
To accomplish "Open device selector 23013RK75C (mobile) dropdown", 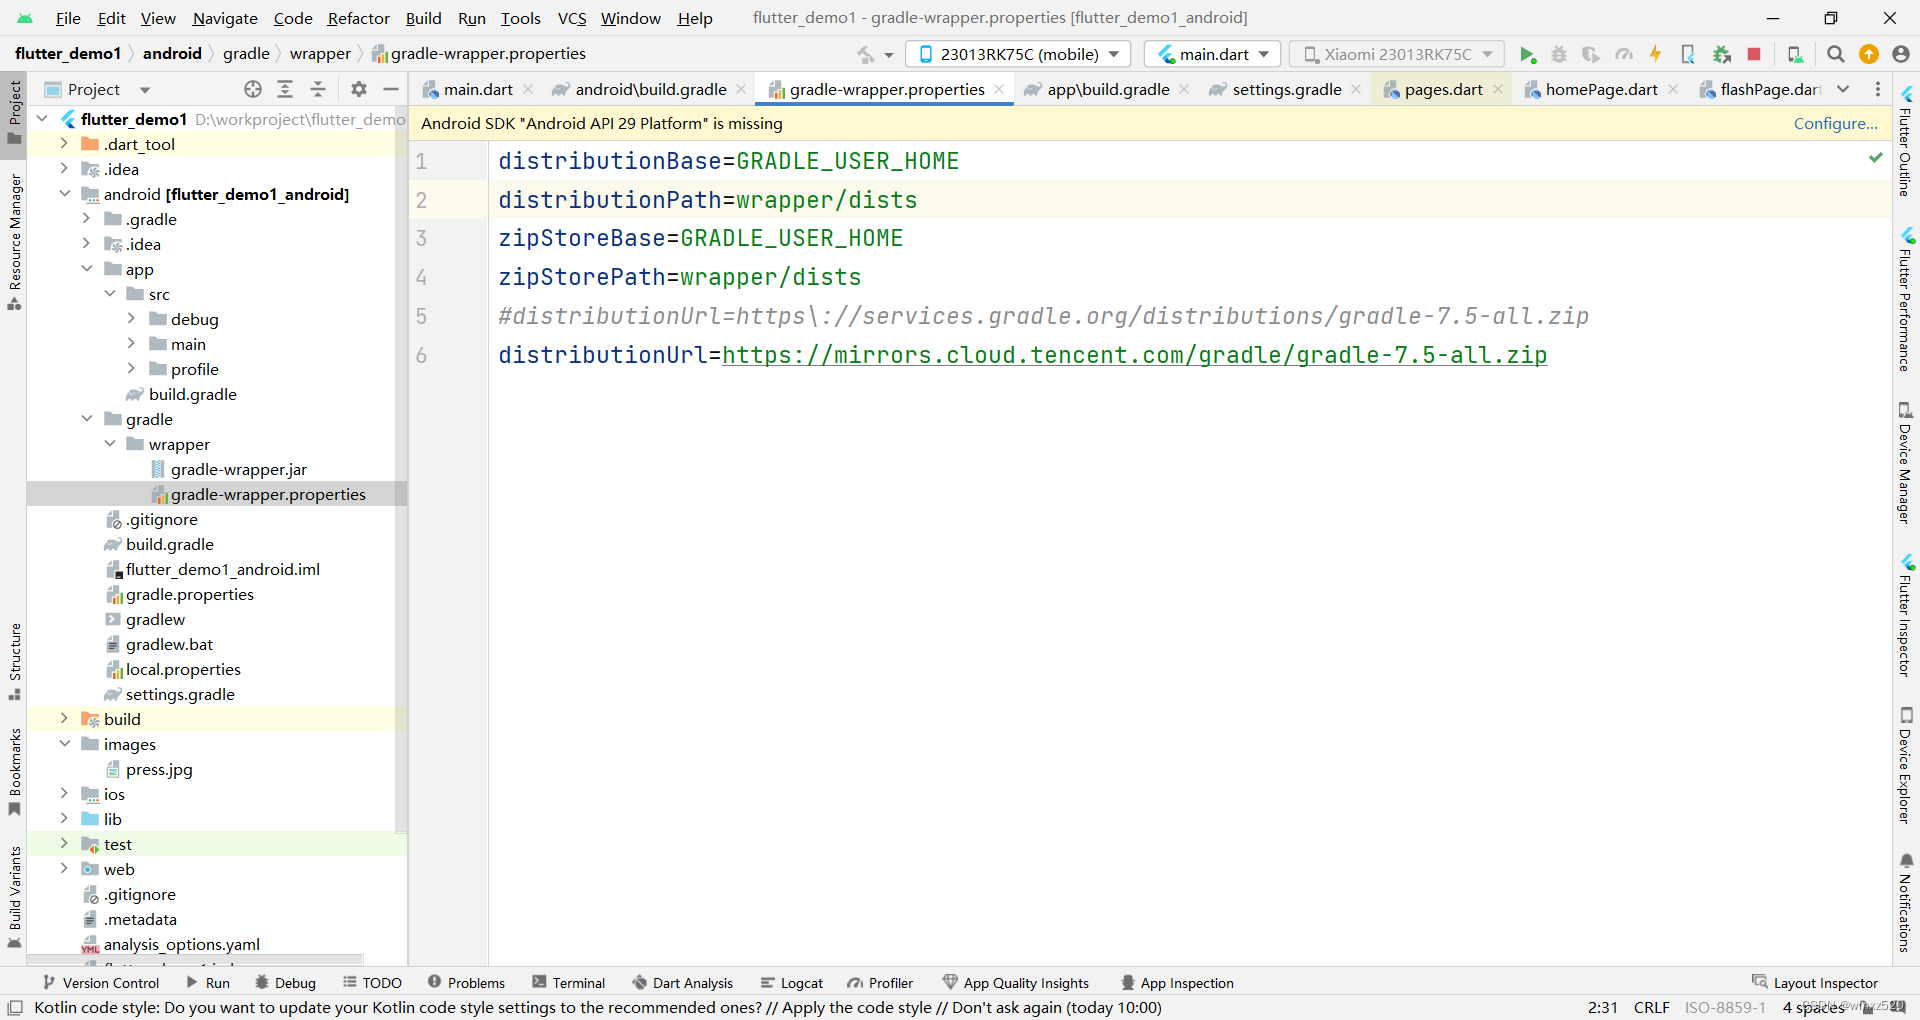I will 1018,54.
